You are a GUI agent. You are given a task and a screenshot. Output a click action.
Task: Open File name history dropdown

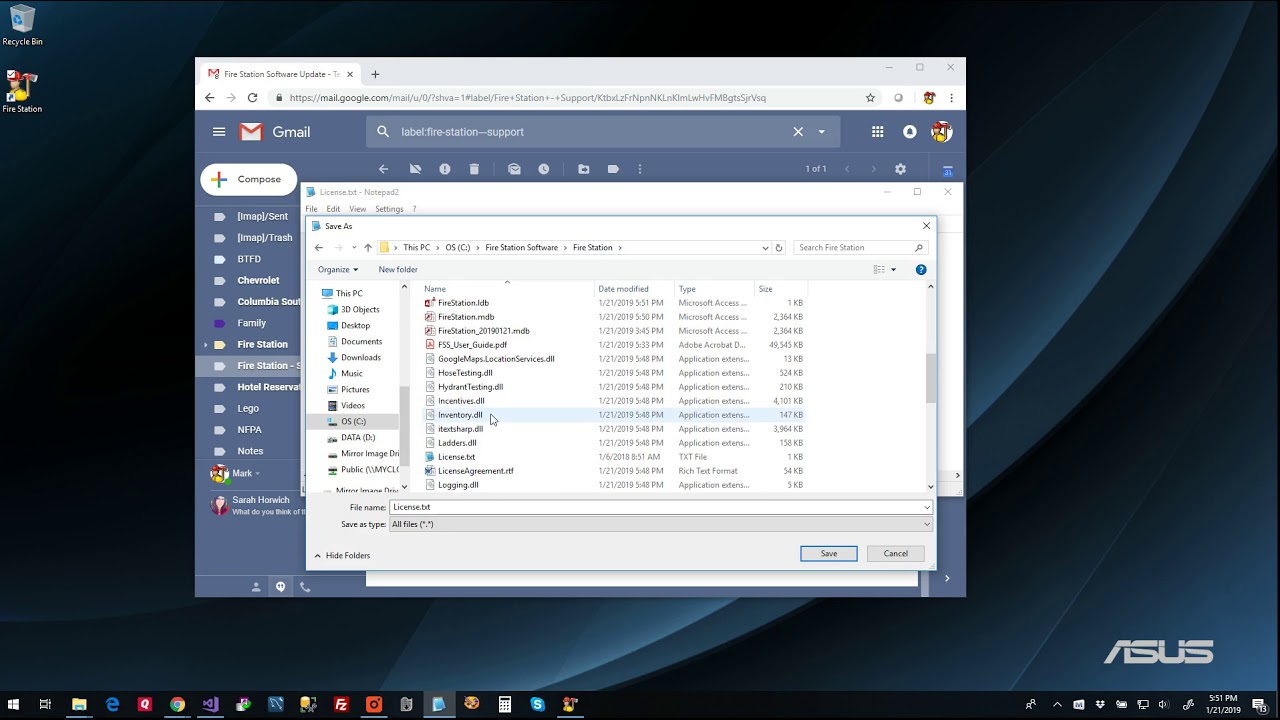coord(927,507)
